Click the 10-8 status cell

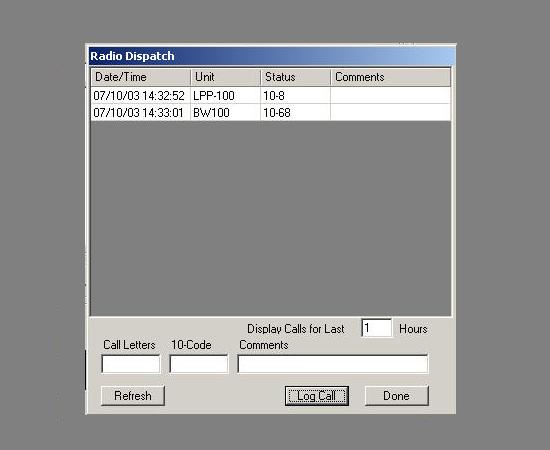pos(295,95)
